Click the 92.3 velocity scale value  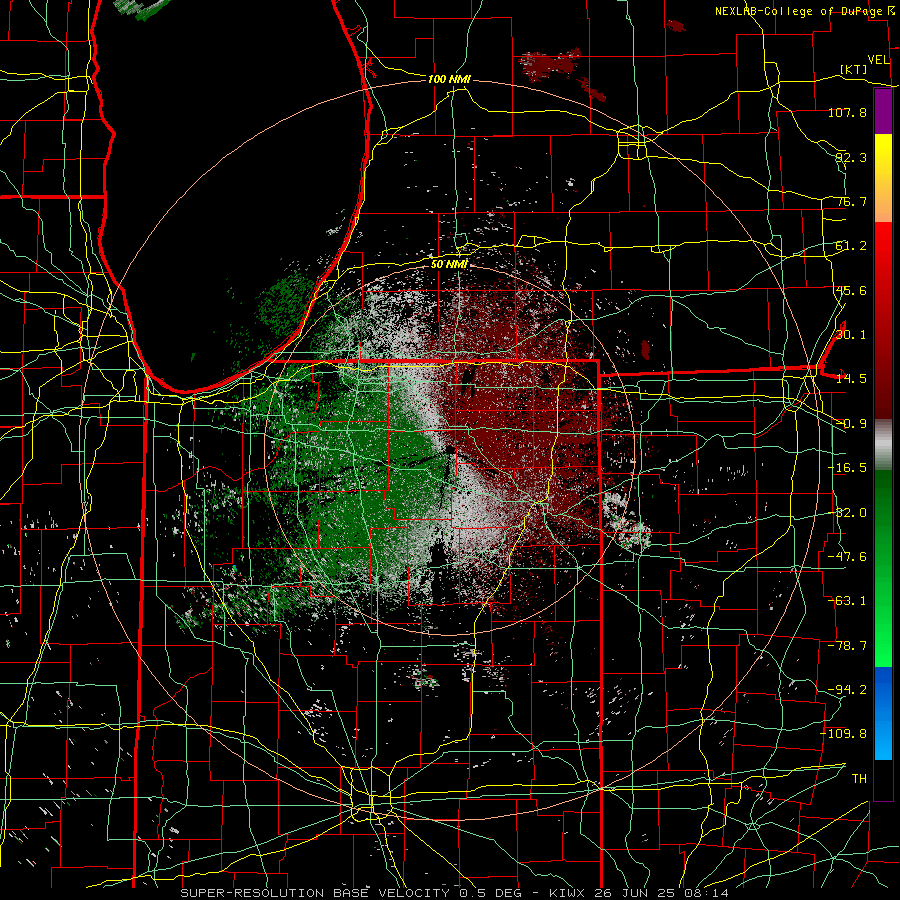[x=851, y=157]
